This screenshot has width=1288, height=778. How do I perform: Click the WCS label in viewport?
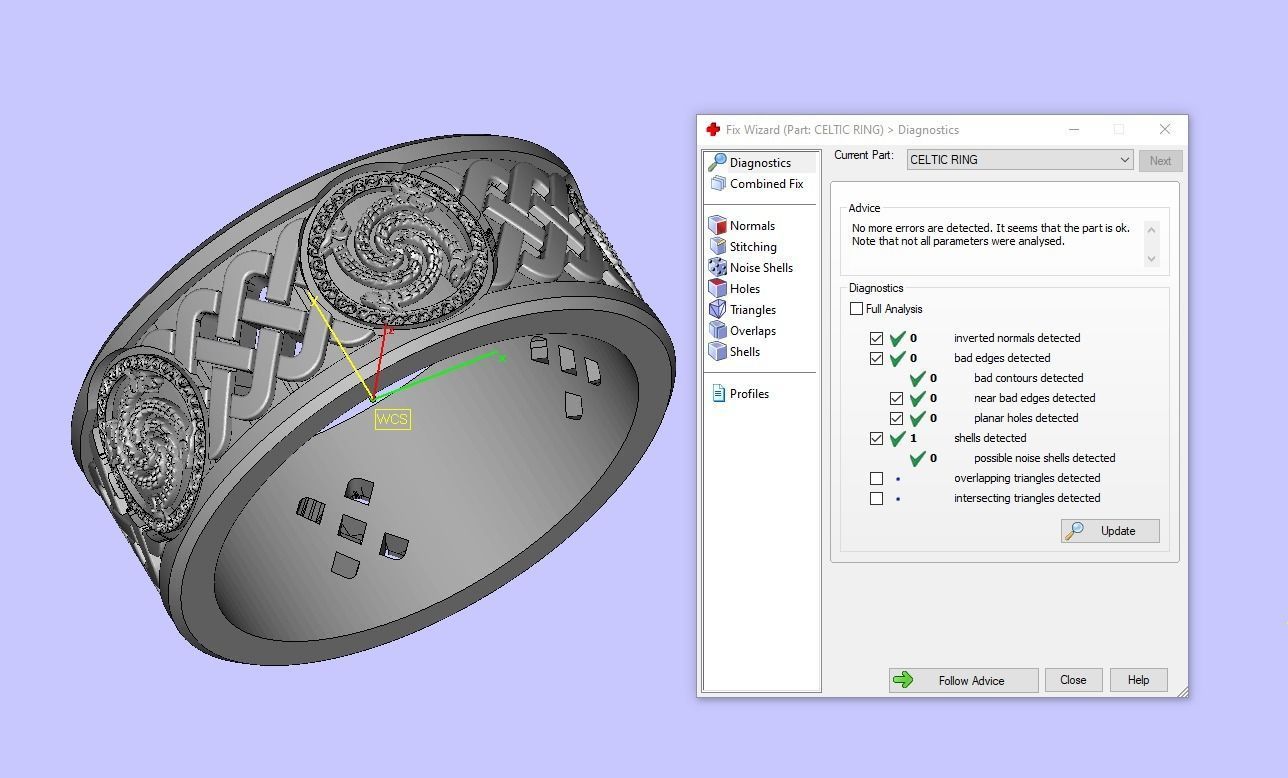point(393,419)
